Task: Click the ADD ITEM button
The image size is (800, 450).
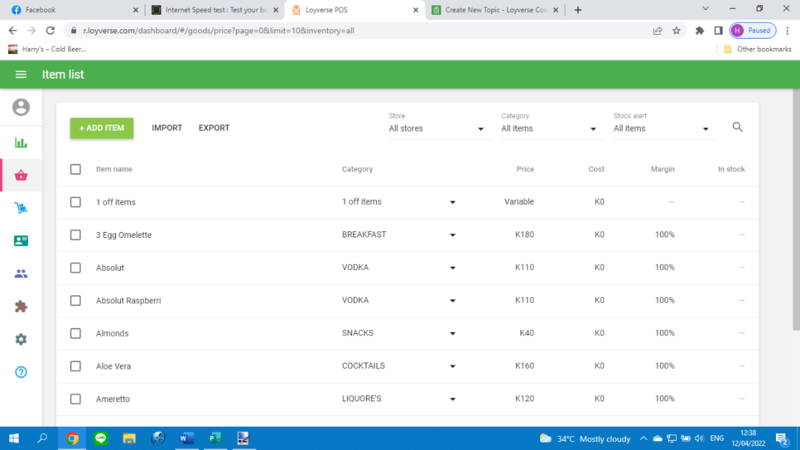Action: click(x=101, y=128)
